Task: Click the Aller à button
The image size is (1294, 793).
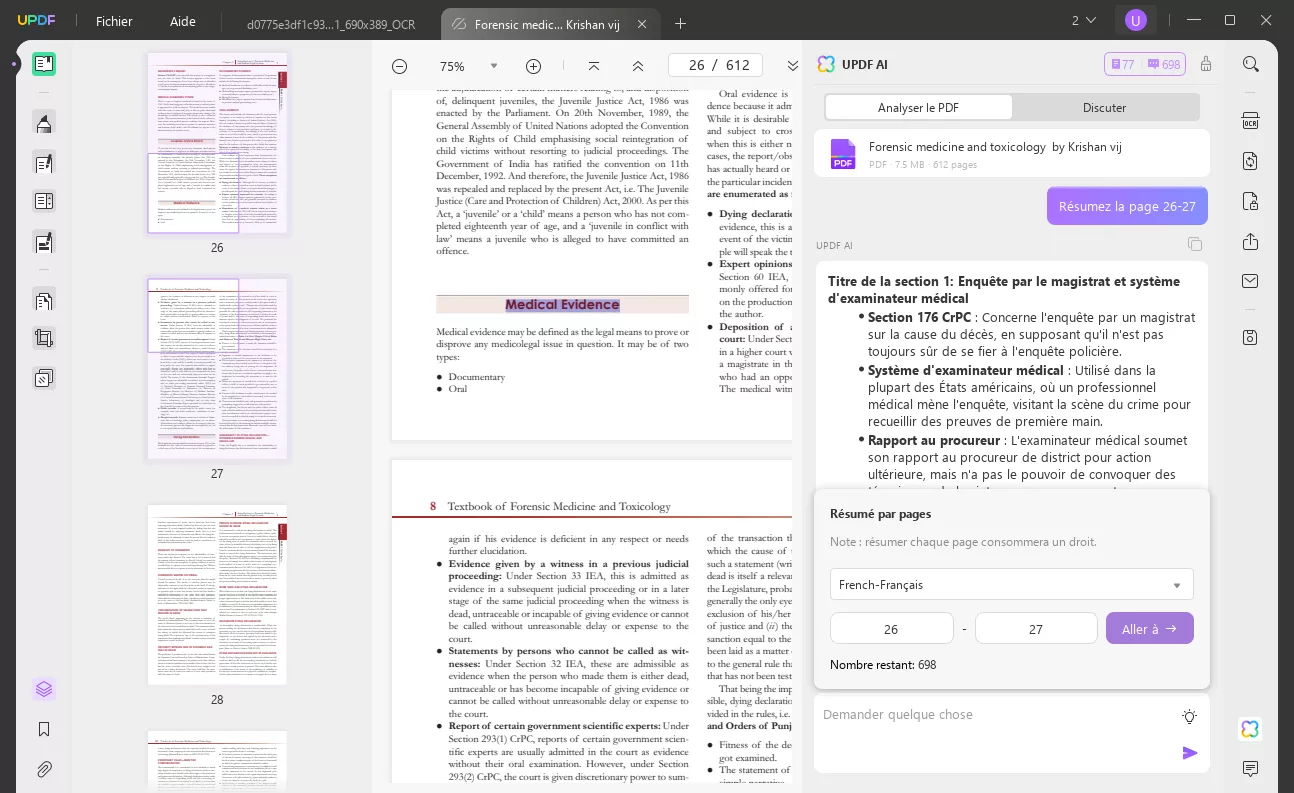Action: [1149, 628]
